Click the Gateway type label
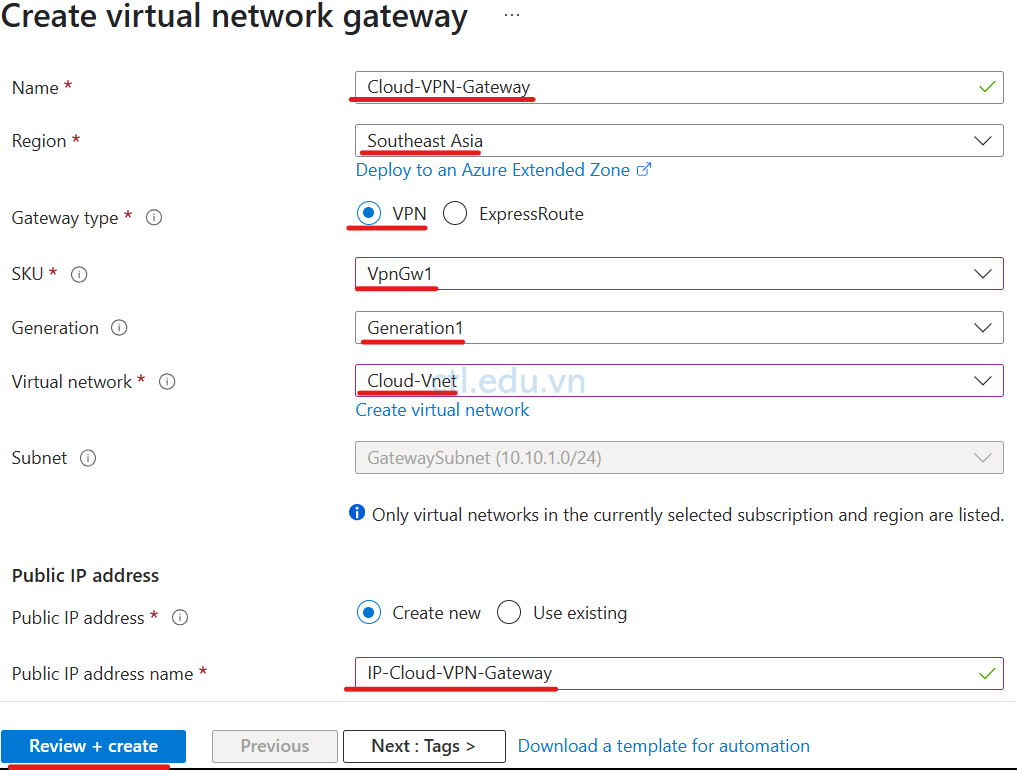Viewport: 1017px width, 770px height. pos(65,218)
